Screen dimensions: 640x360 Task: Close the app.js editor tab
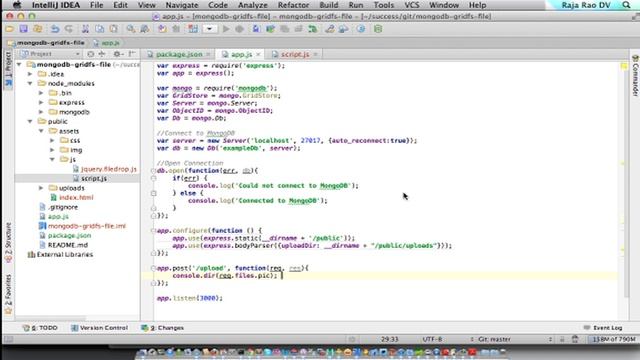(258, 54)
